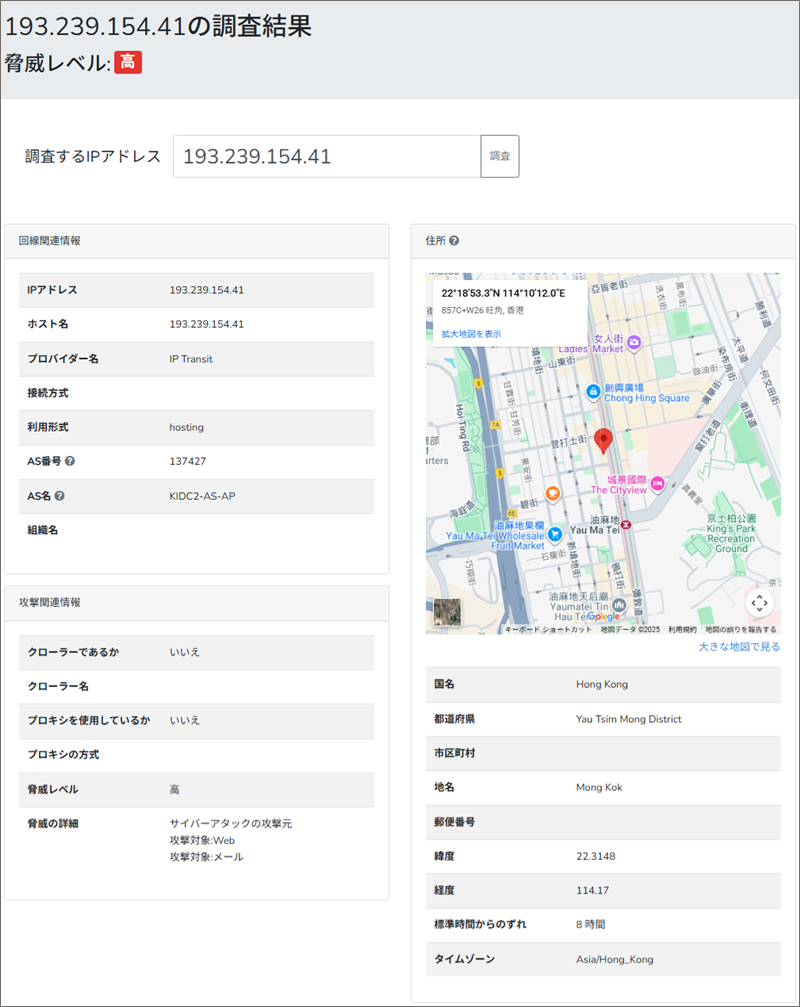
Task: Click the IP address input field
Action: coord(327,157)
